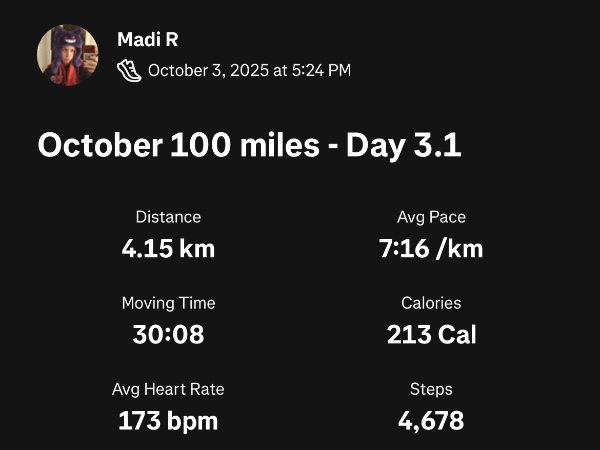Click the Avg Pace label
The width and height of the screenshot is (600, 450).
tap(431, 217)
